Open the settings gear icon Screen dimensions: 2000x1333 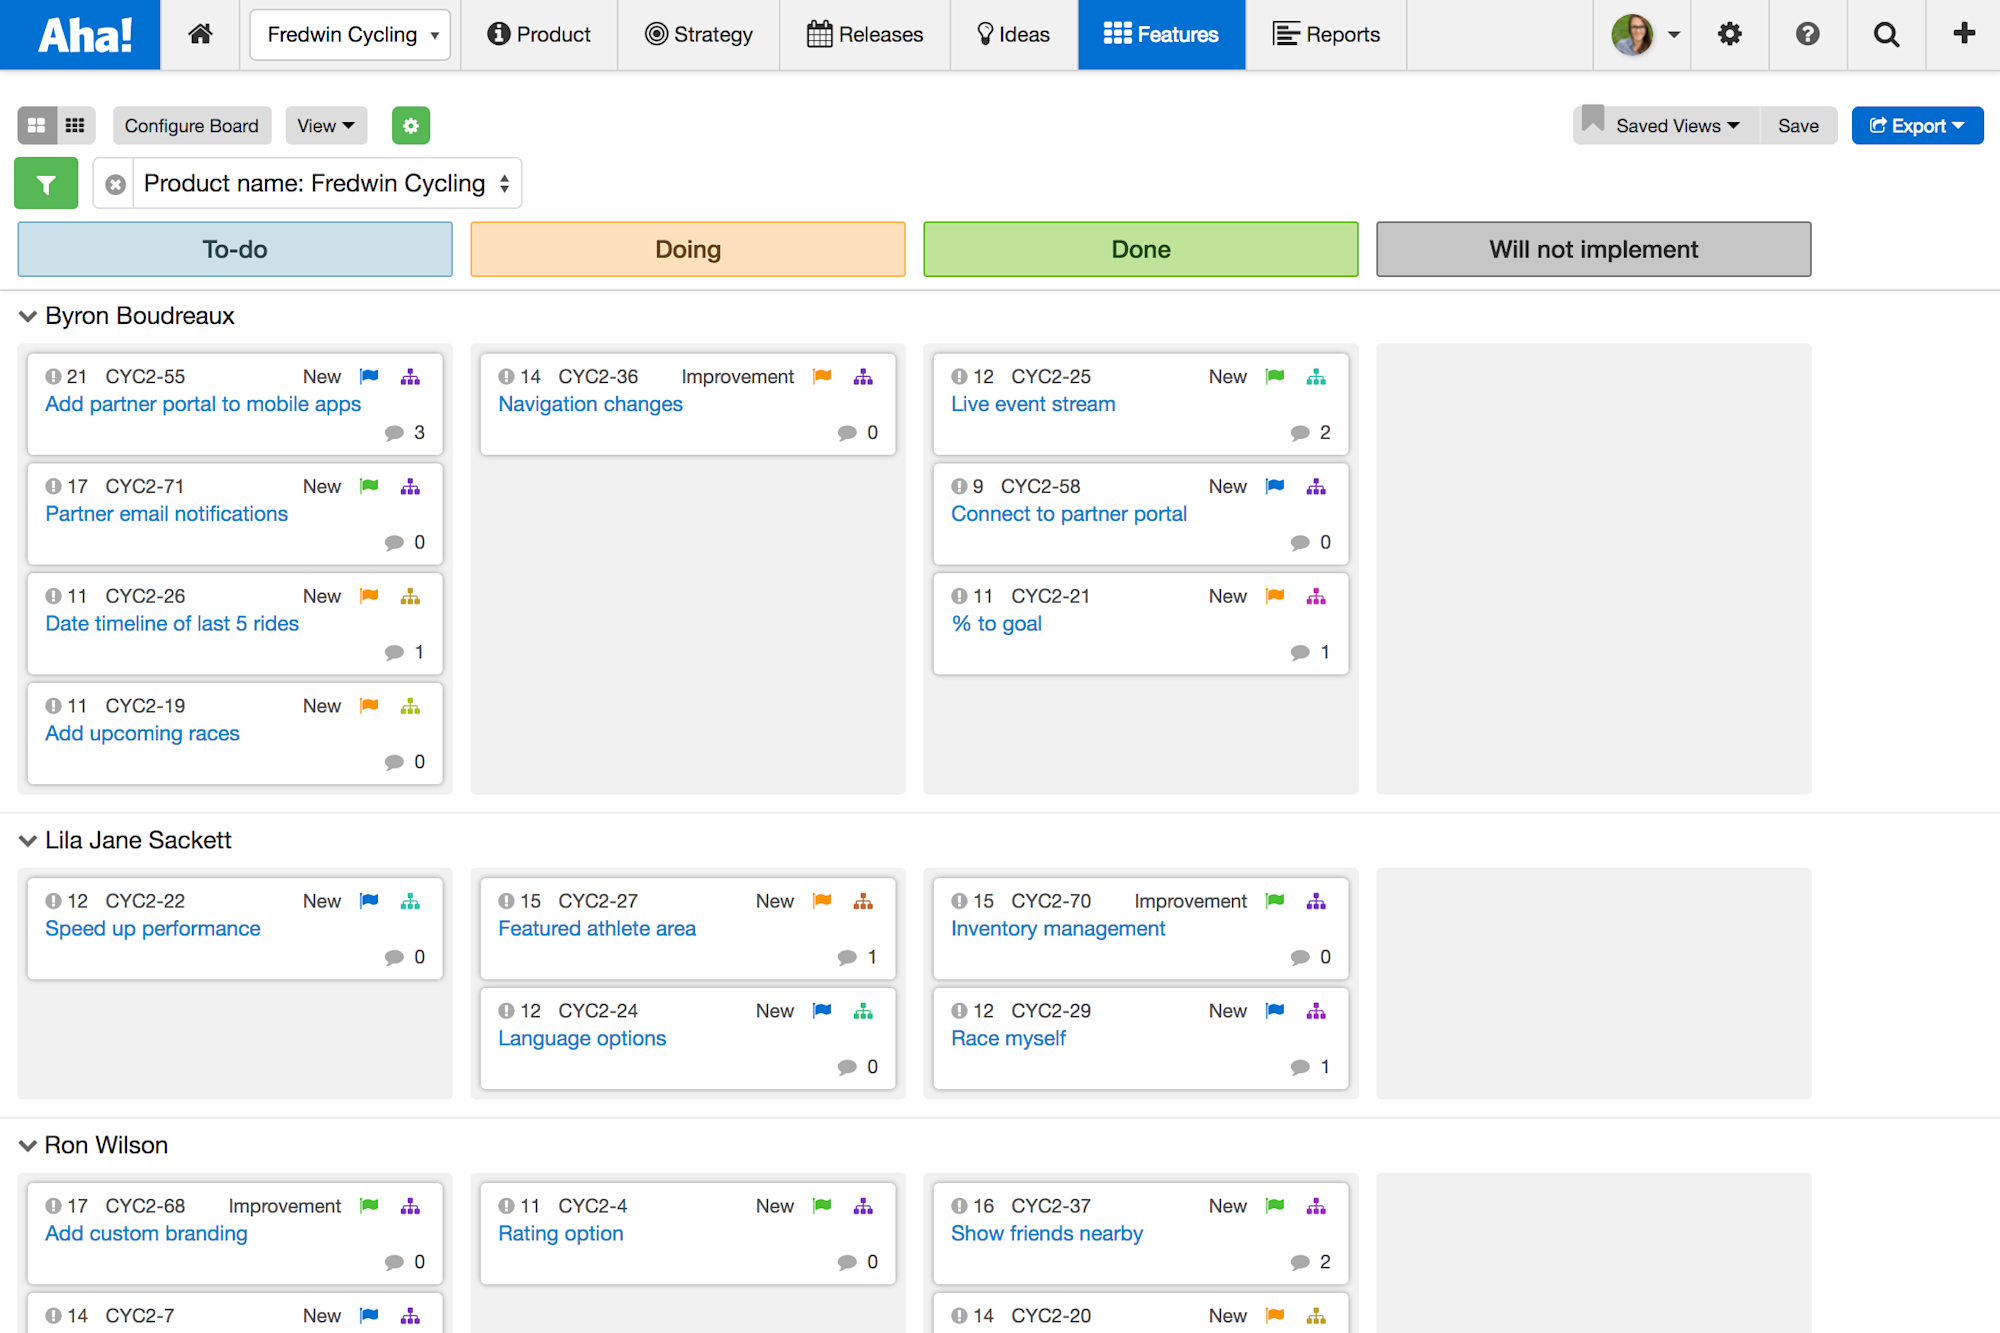pos(1730,33)
